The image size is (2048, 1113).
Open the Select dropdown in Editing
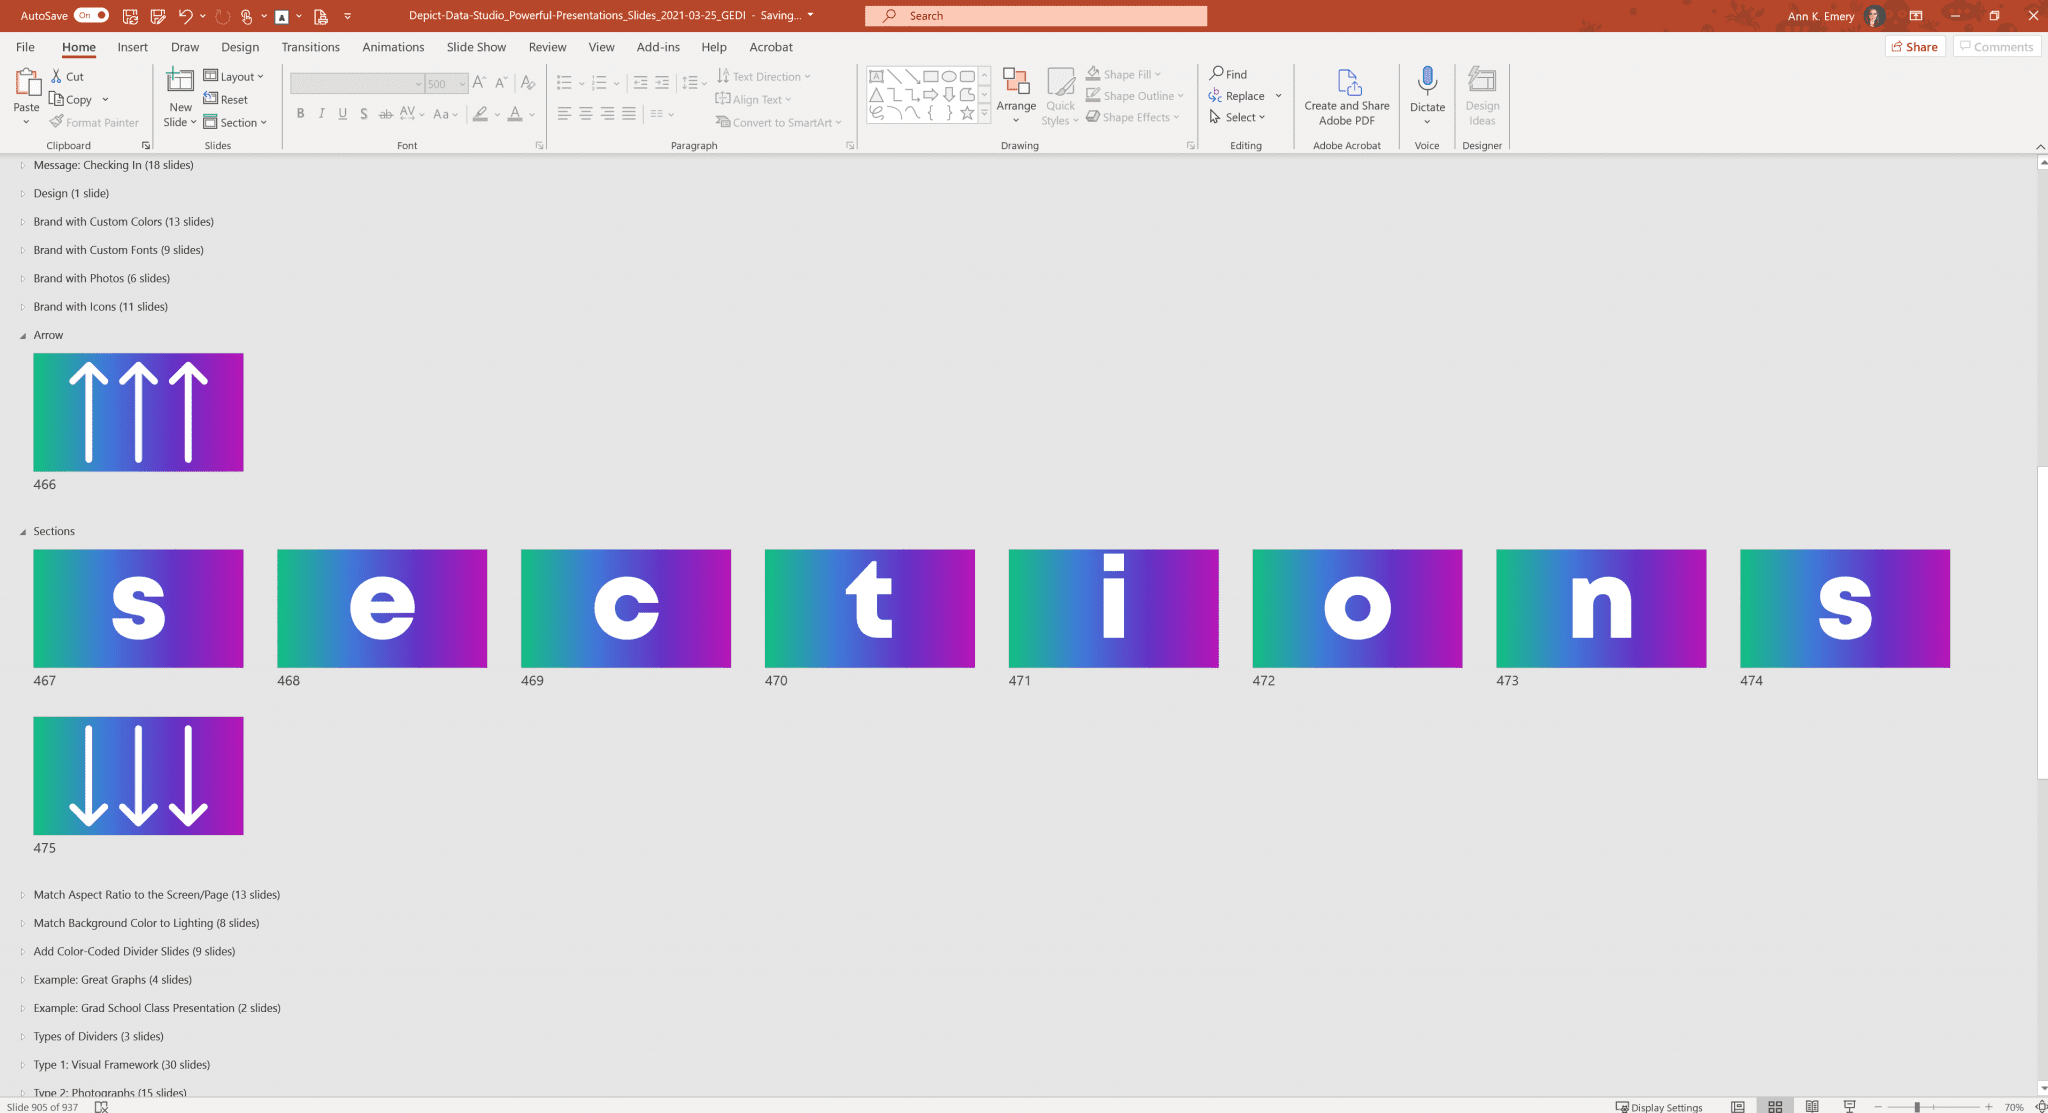pos(1237,117)
